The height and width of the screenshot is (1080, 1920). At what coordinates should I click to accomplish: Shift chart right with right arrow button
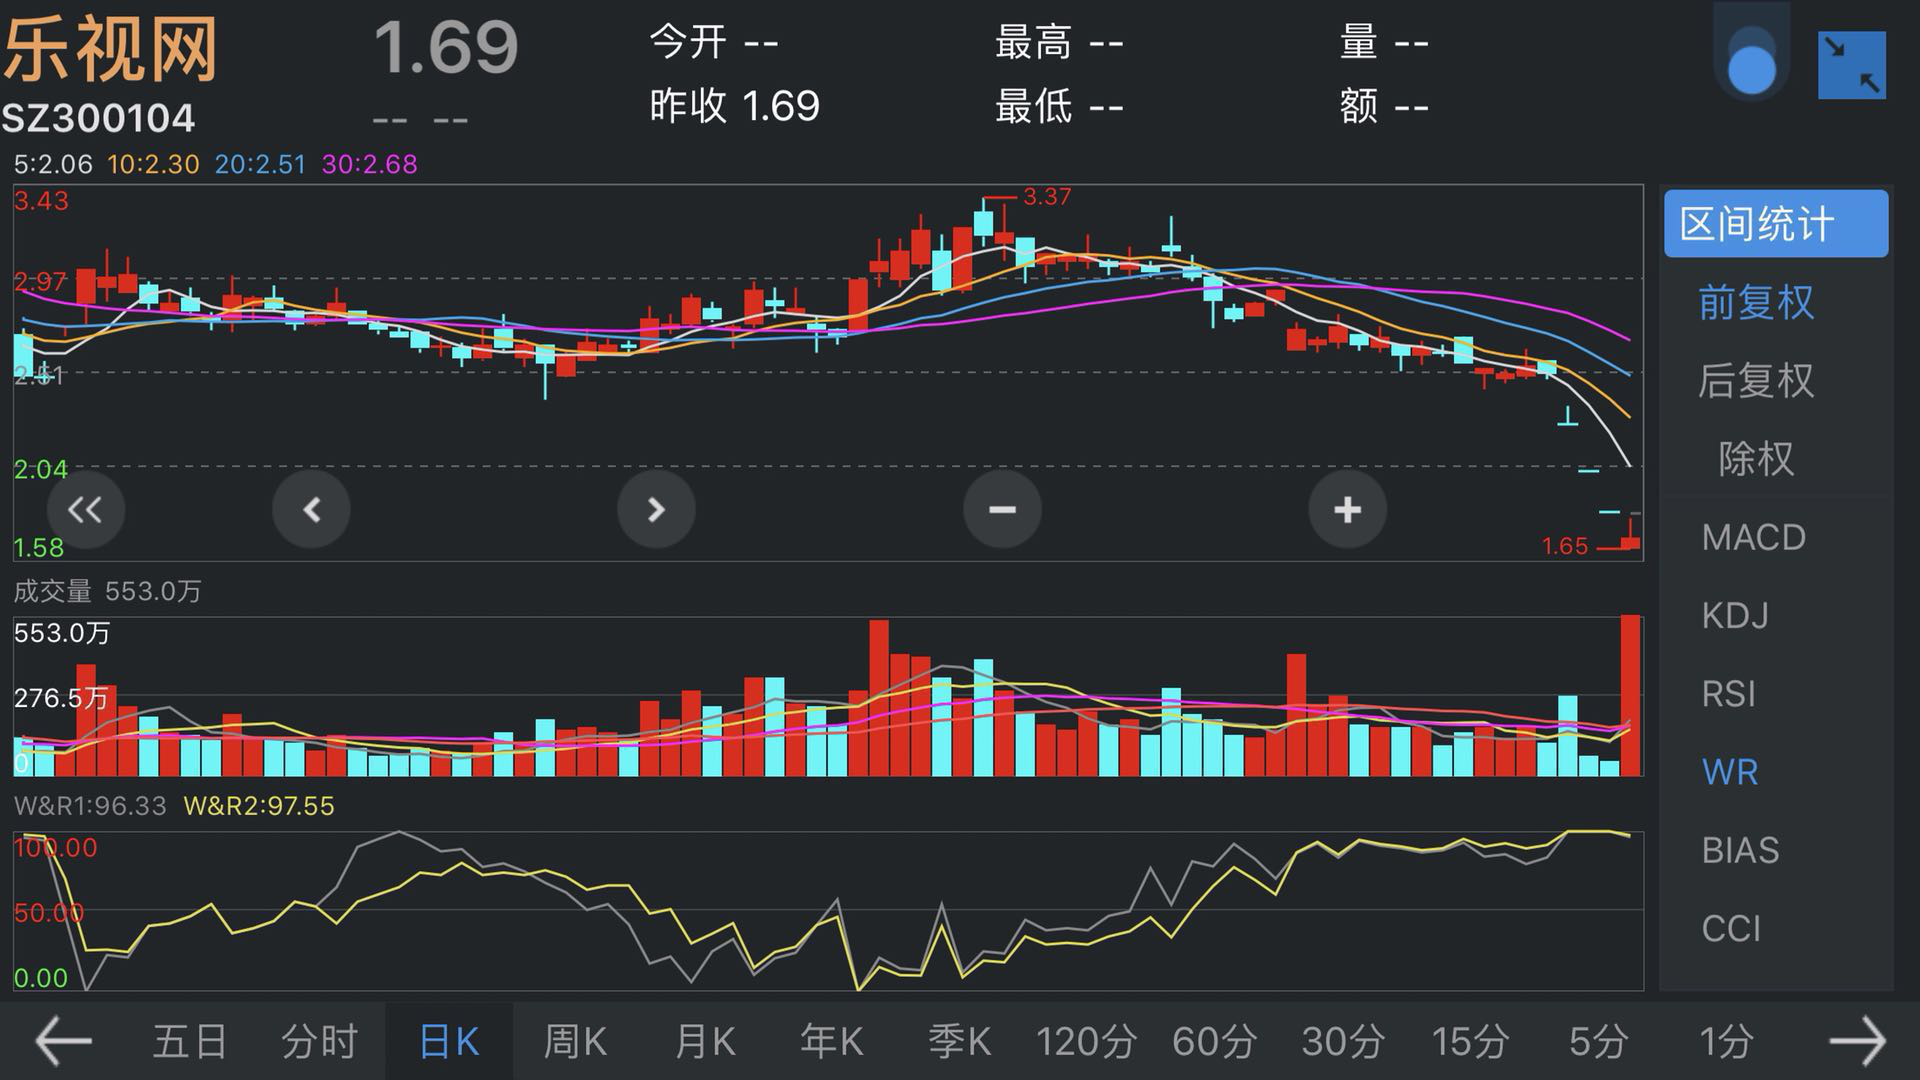coord(656,510)
